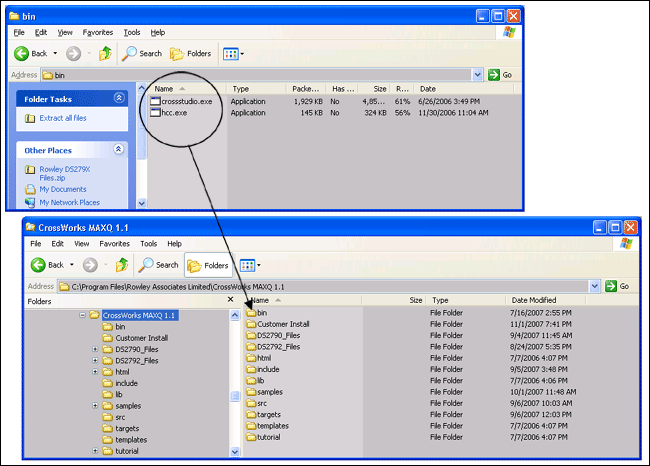This screenshot has width=650, height=466.
Task: Open Back history dropdown arrow in bin window
Action: 55,53
